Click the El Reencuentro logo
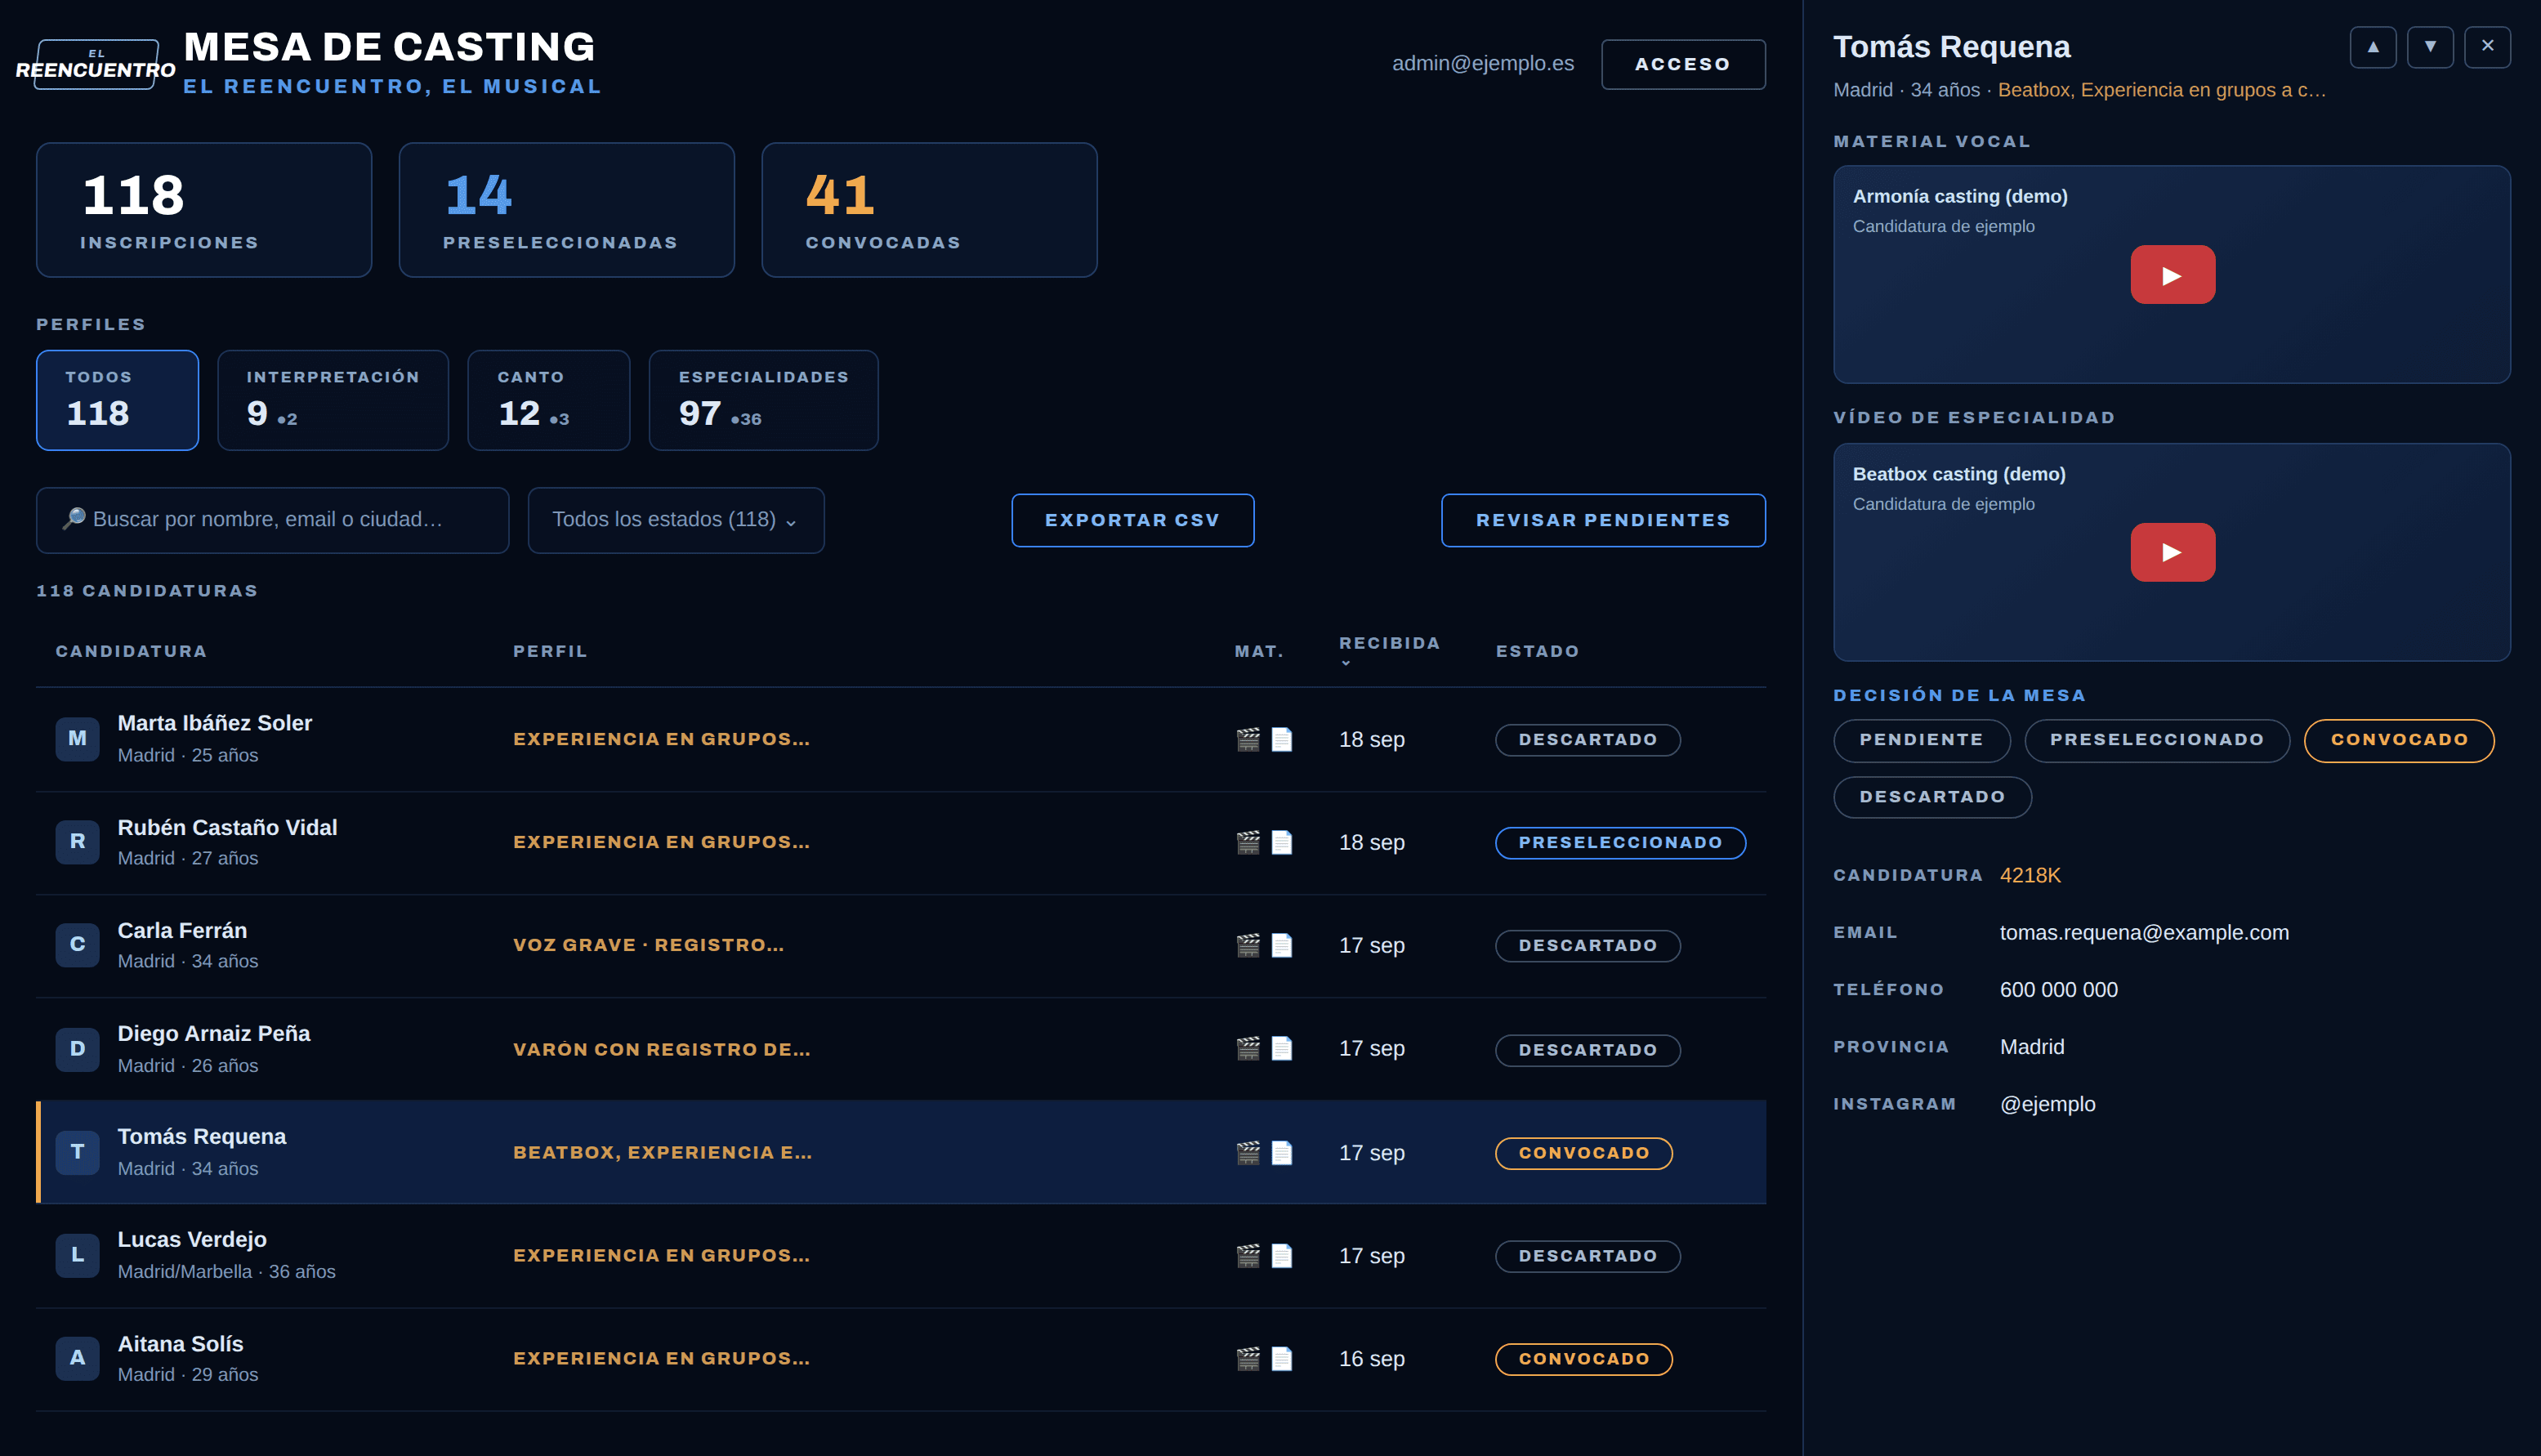 pos(96,64)
